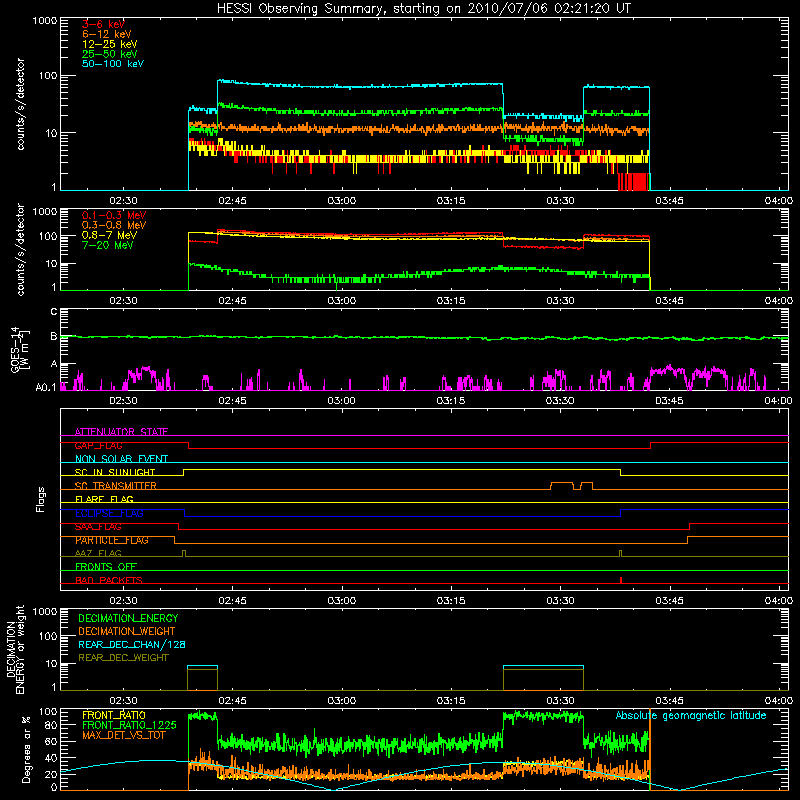The image size is (800, 800).
Task: Click the REAR_DEC_WEIGHT legend label
Action: (x=123, y=658)
